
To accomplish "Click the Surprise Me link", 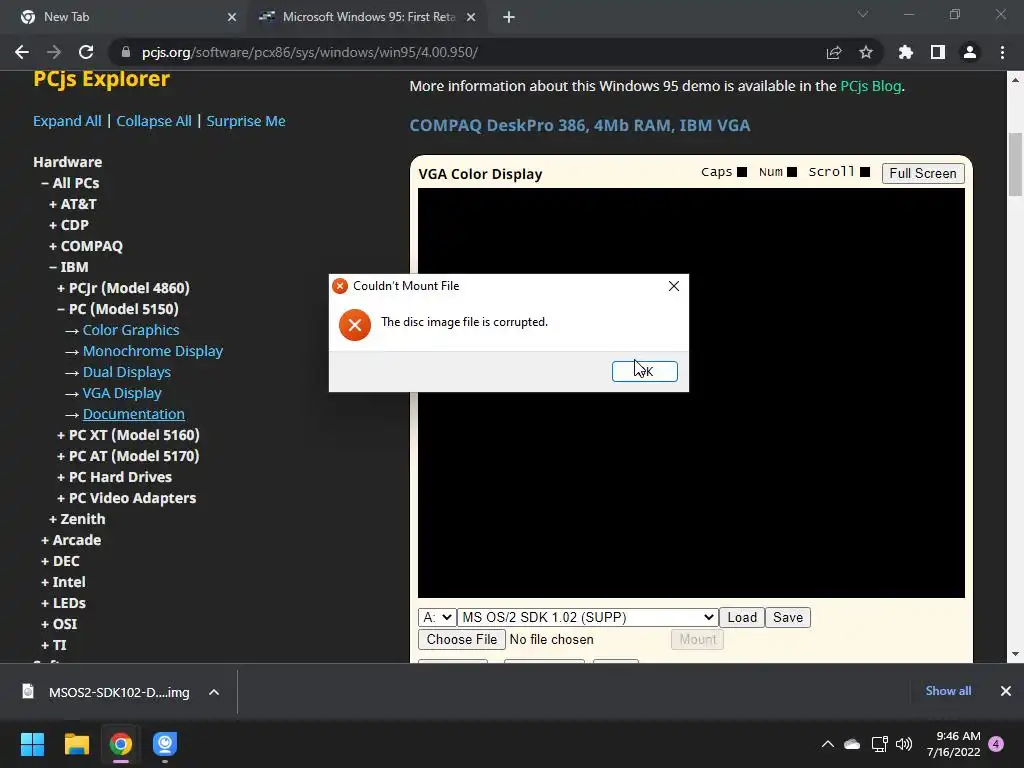I will [246, 121].
